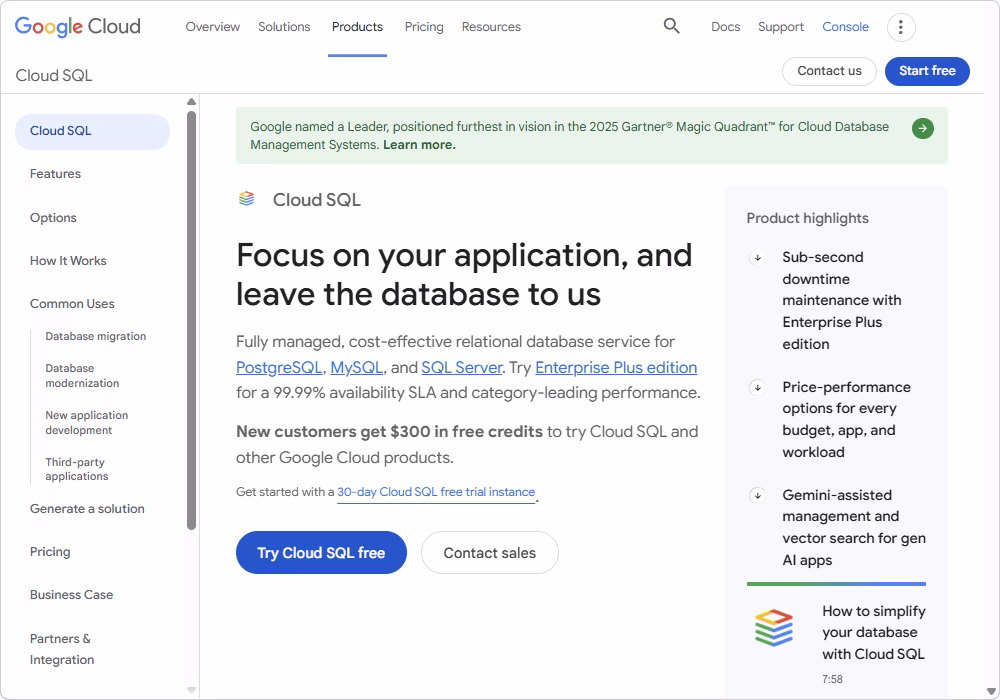Screen dimensions: 1000x700
Task: Go to Partners & Integration in sidebar
Action: pos(62,649)
